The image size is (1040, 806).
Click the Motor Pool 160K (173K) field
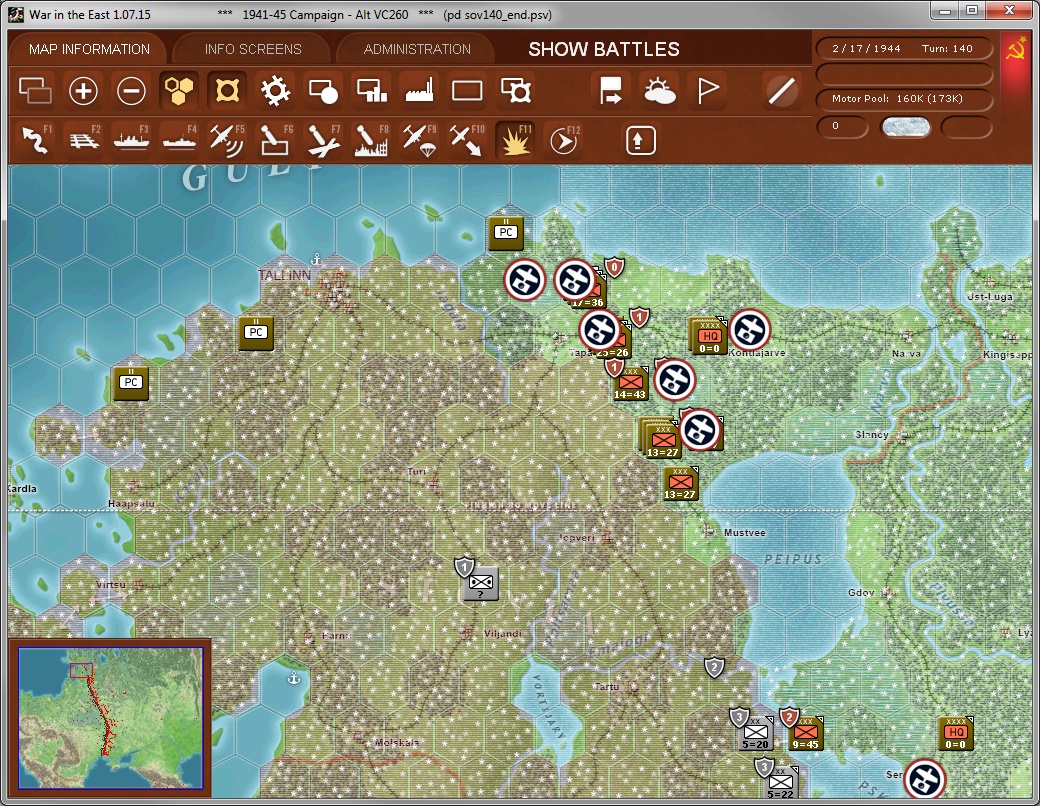click(x=903, y=99)
